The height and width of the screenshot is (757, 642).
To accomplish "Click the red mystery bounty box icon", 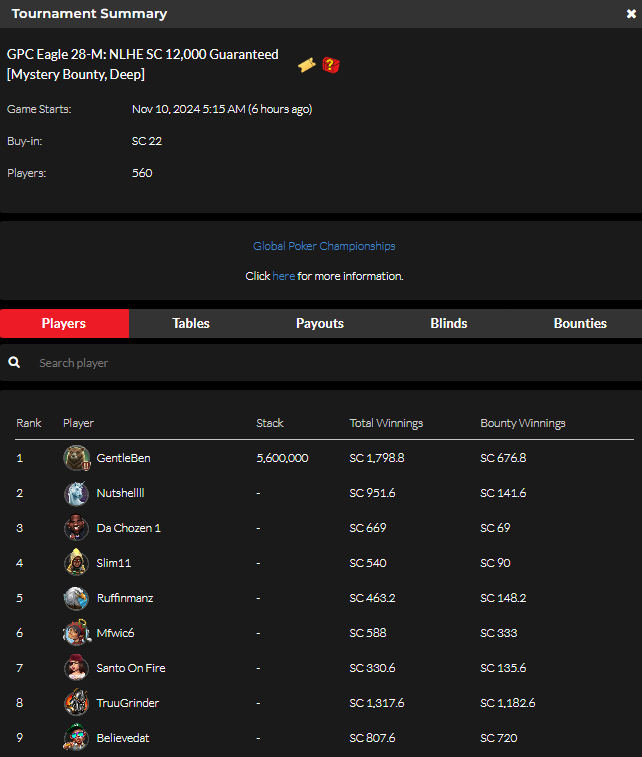I will click(x=331, y=65).
